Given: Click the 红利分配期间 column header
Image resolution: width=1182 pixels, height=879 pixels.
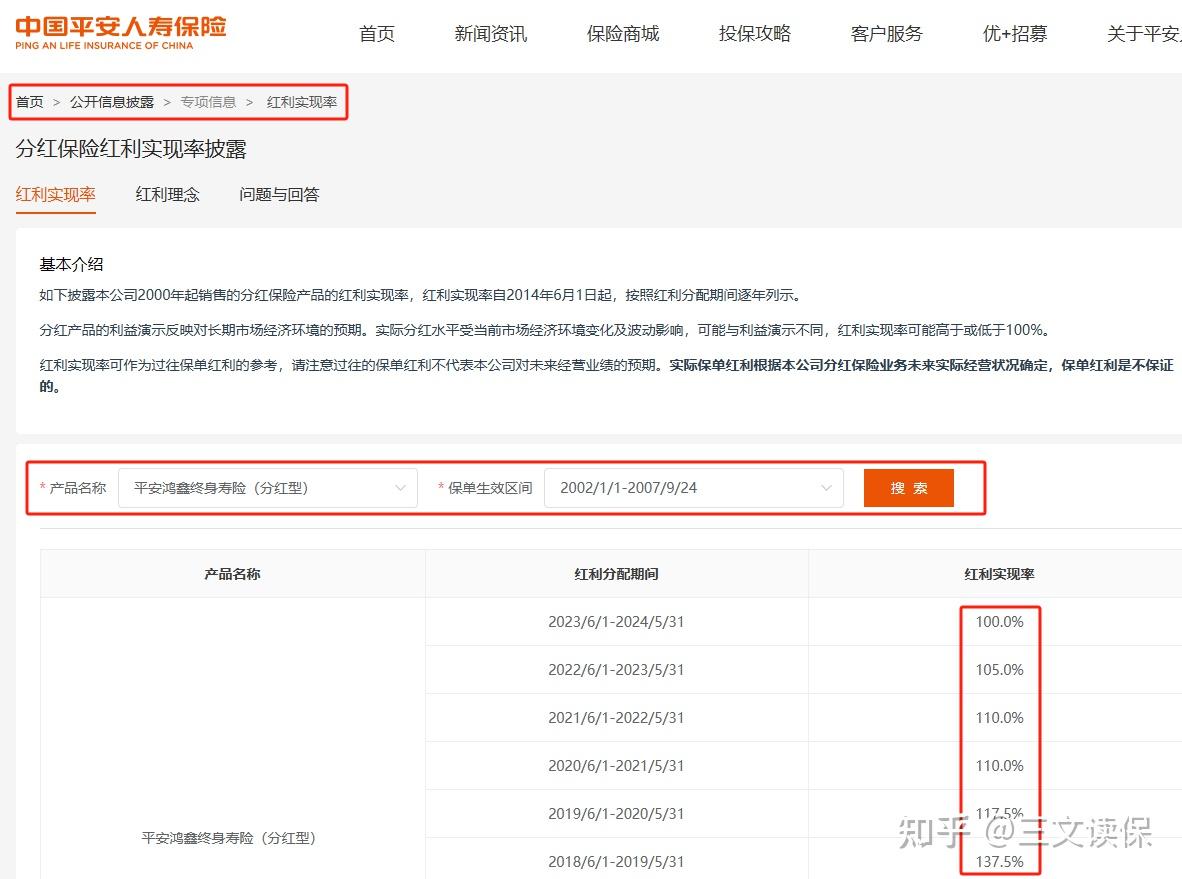Looking at the screenshot, I should 617,574.
